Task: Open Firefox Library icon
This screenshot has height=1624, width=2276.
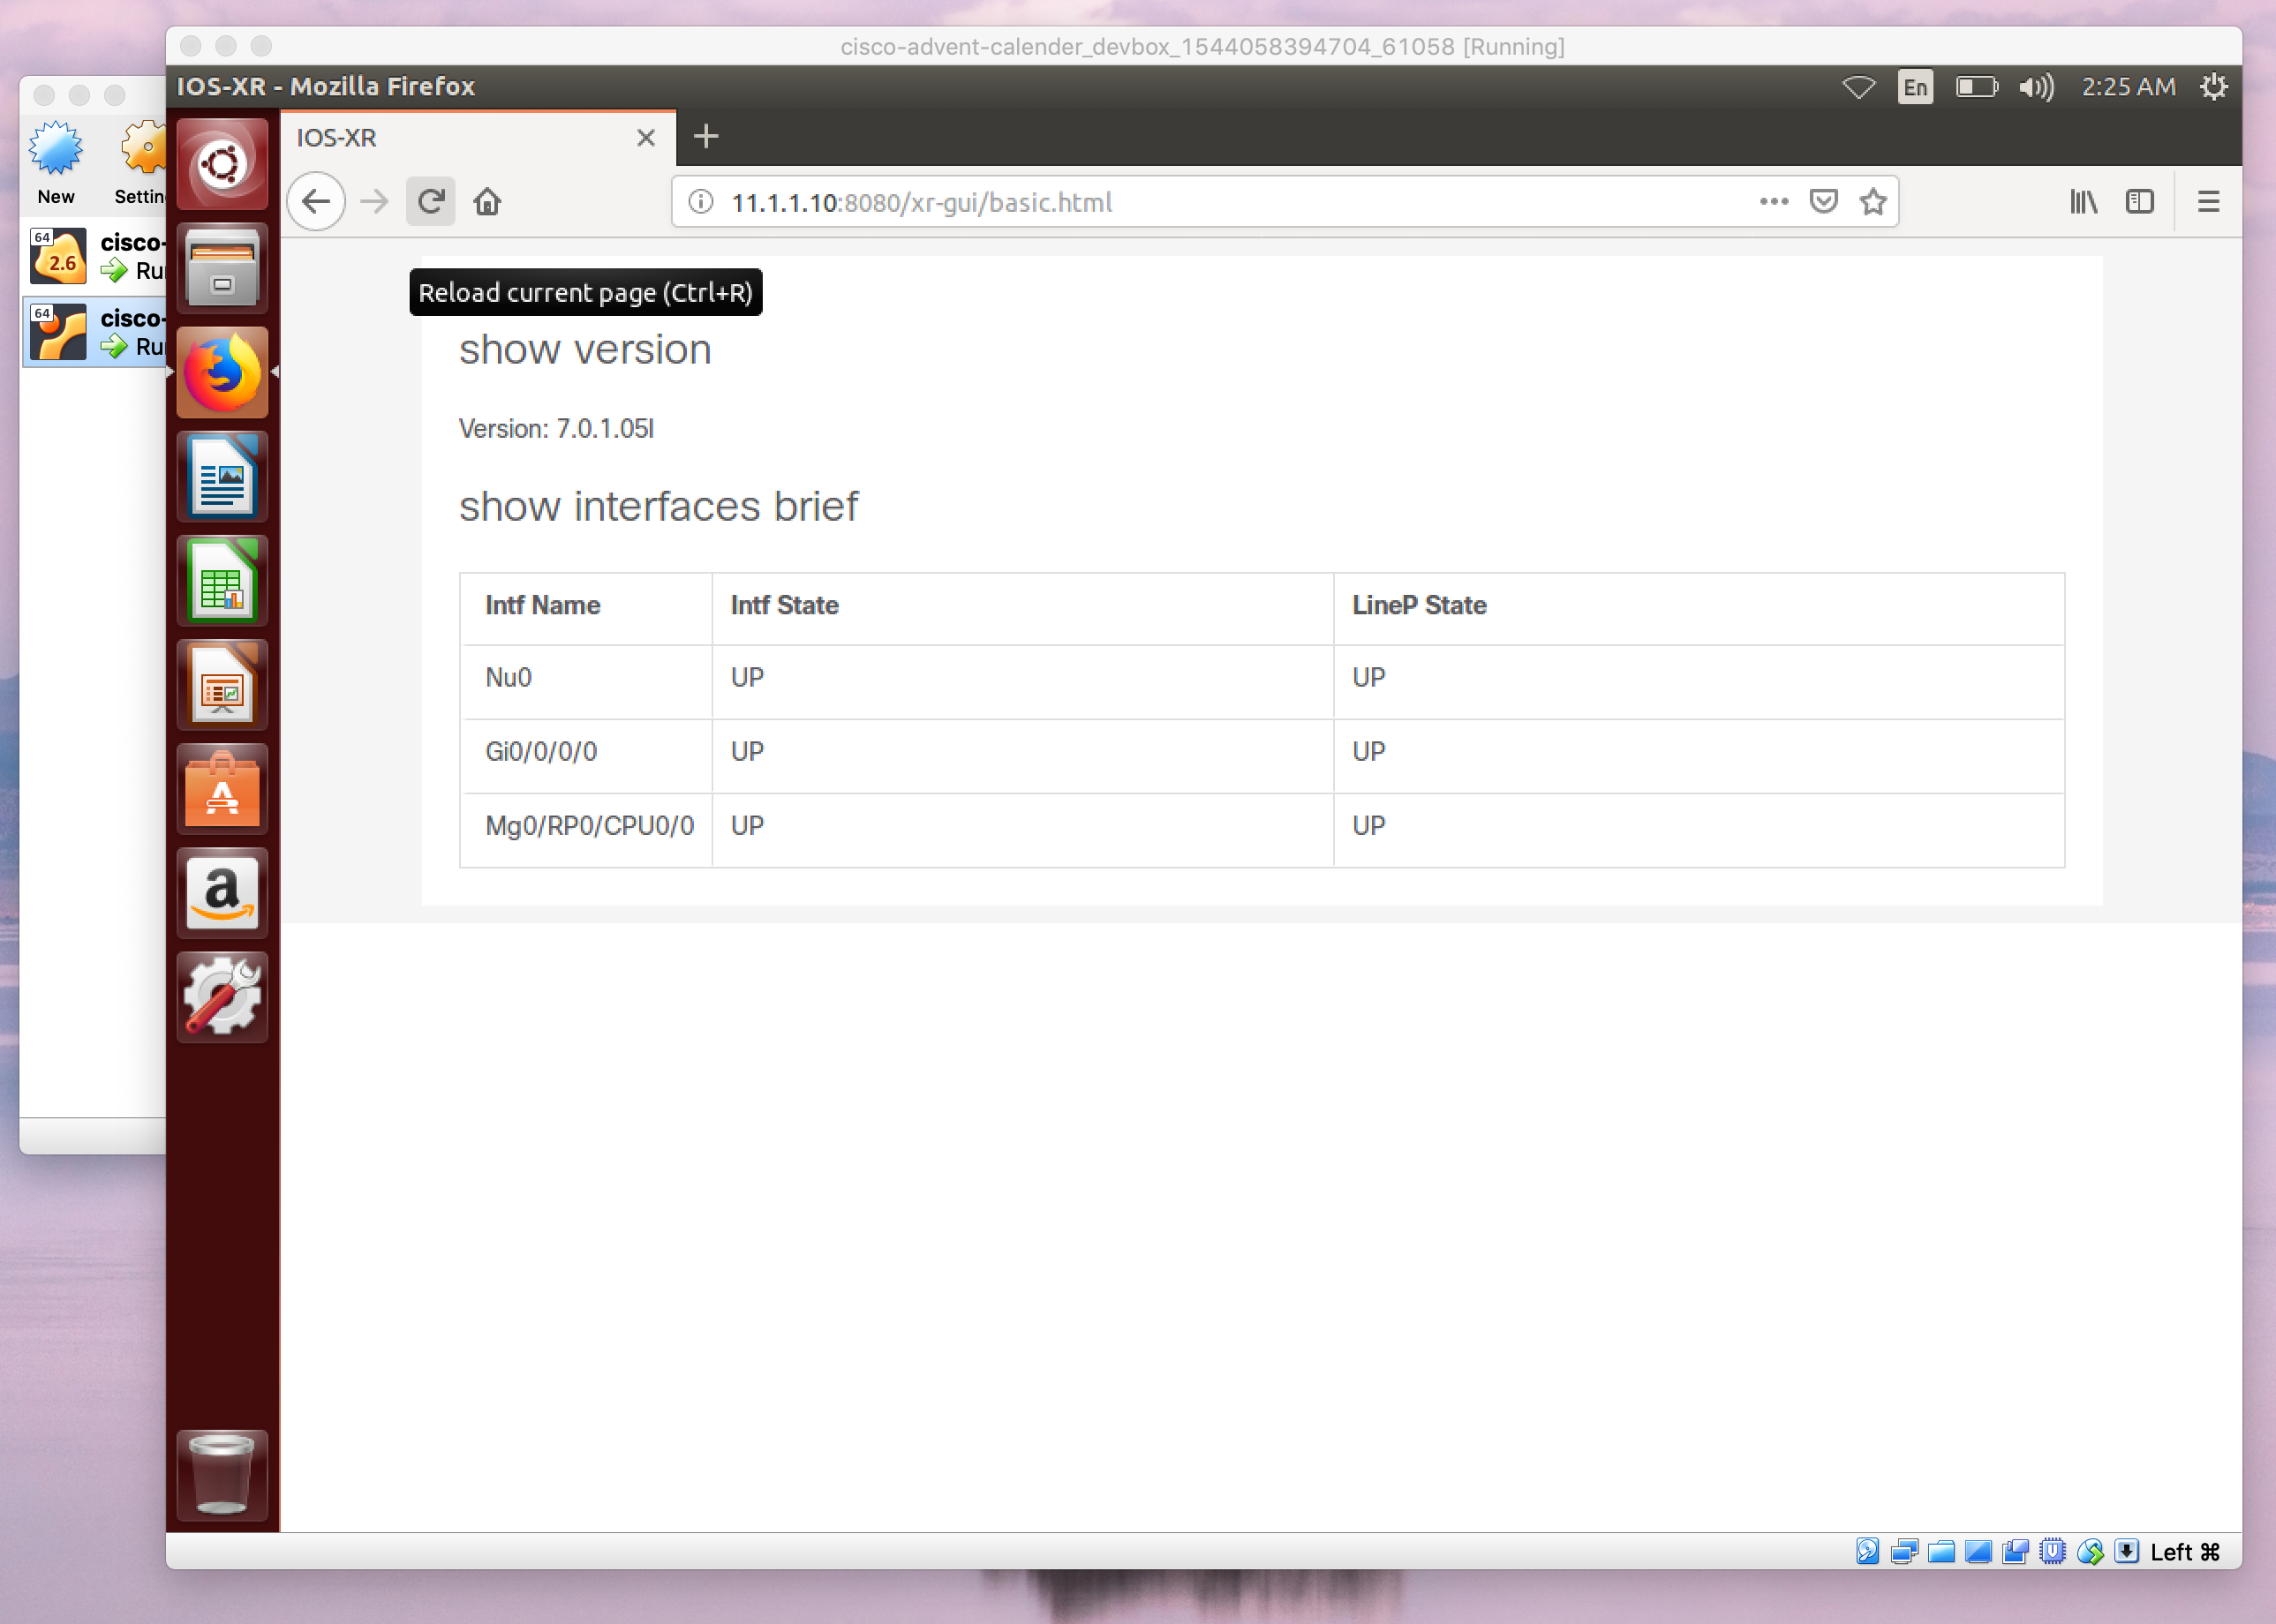Action: click(2084, 202)
